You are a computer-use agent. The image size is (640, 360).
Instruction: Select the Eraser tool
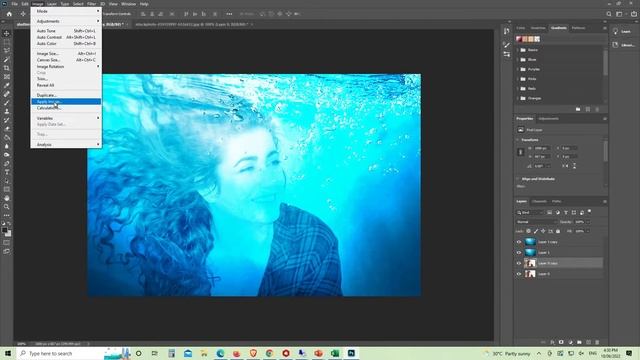7,129
